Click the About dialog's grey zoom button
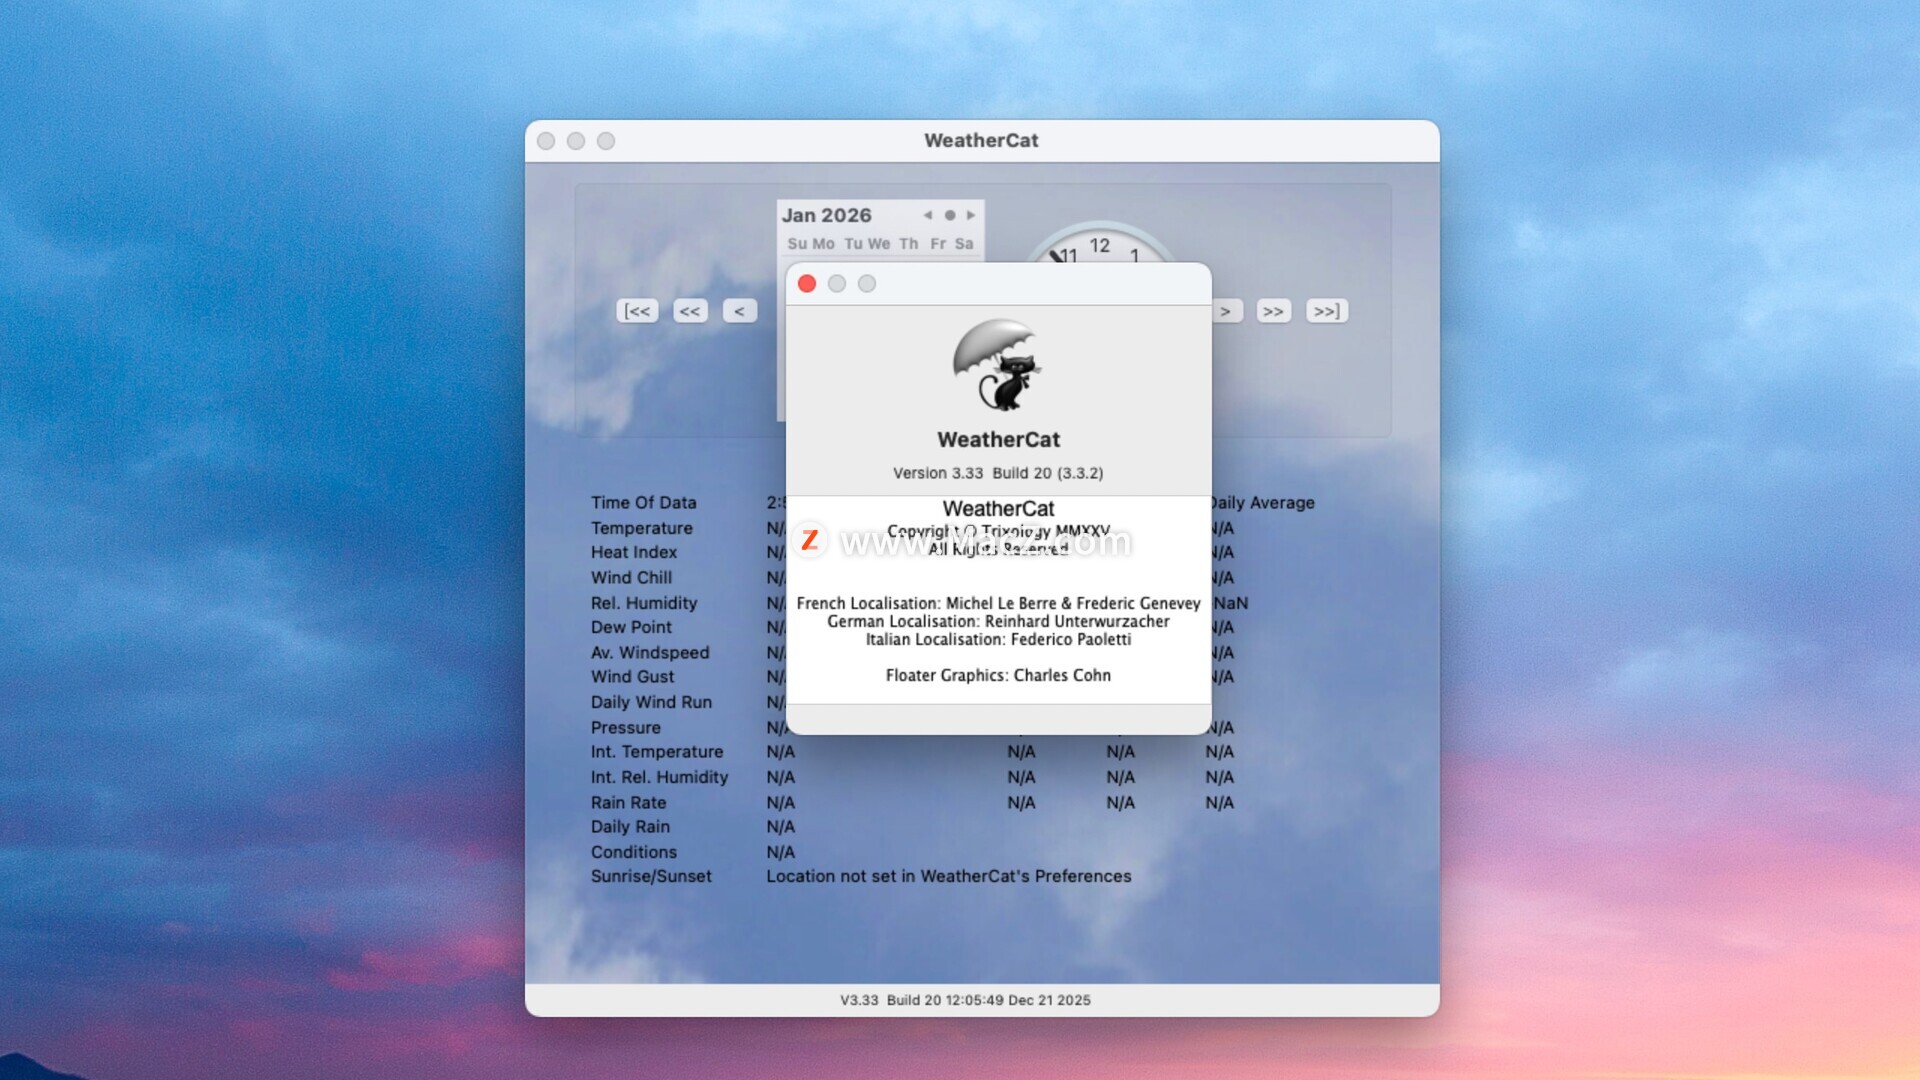Image resolution: width=1920 pixels, height=1080 pixels. coord(867,284)
